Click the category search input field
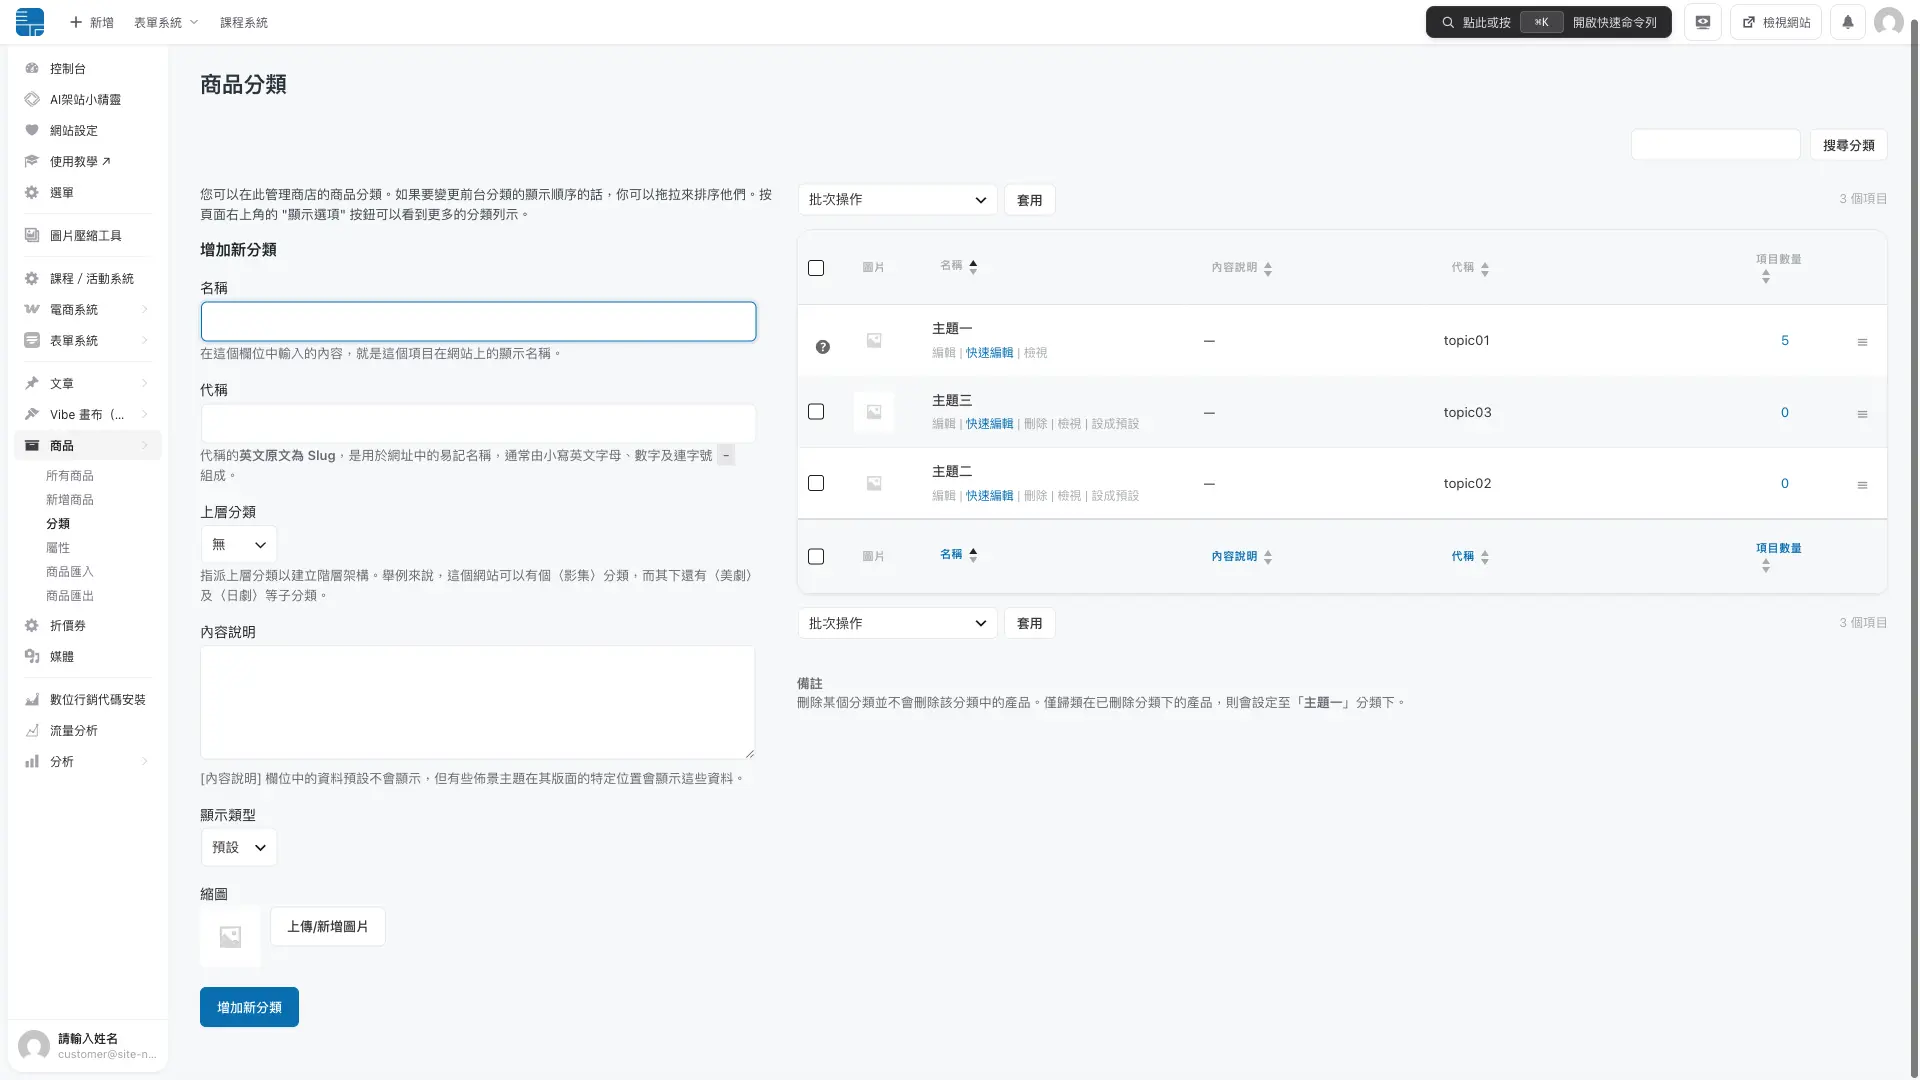The width and height of the screenshot is (1920, 1080). tap(1716, 145)
